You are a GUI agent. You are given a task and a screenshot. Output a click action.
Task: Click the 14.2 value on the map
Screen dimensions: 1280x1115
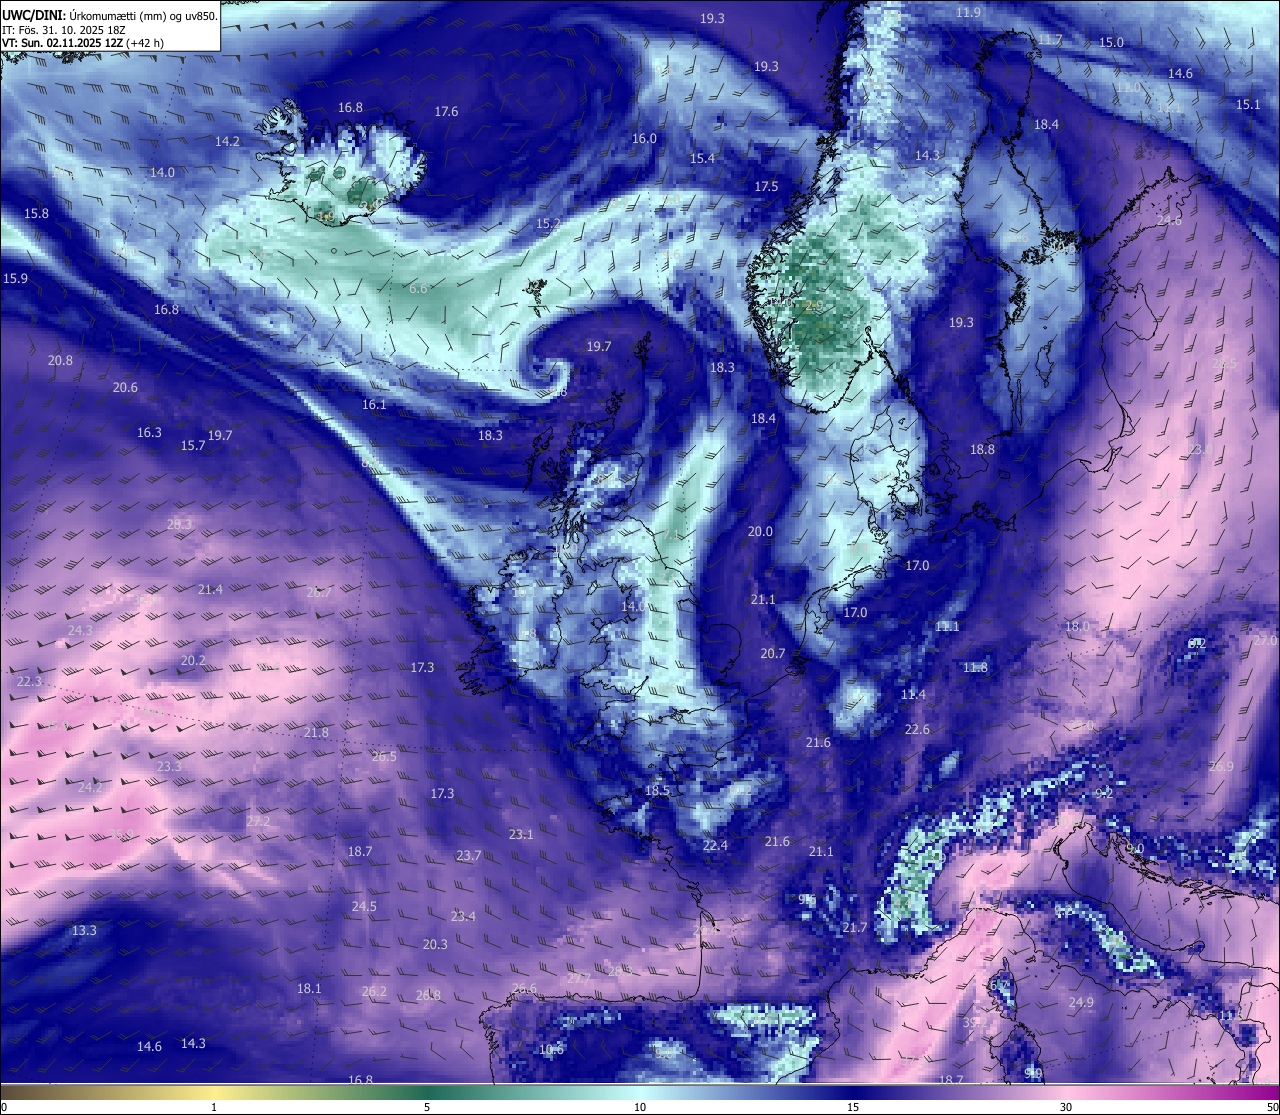coord(227,141)
